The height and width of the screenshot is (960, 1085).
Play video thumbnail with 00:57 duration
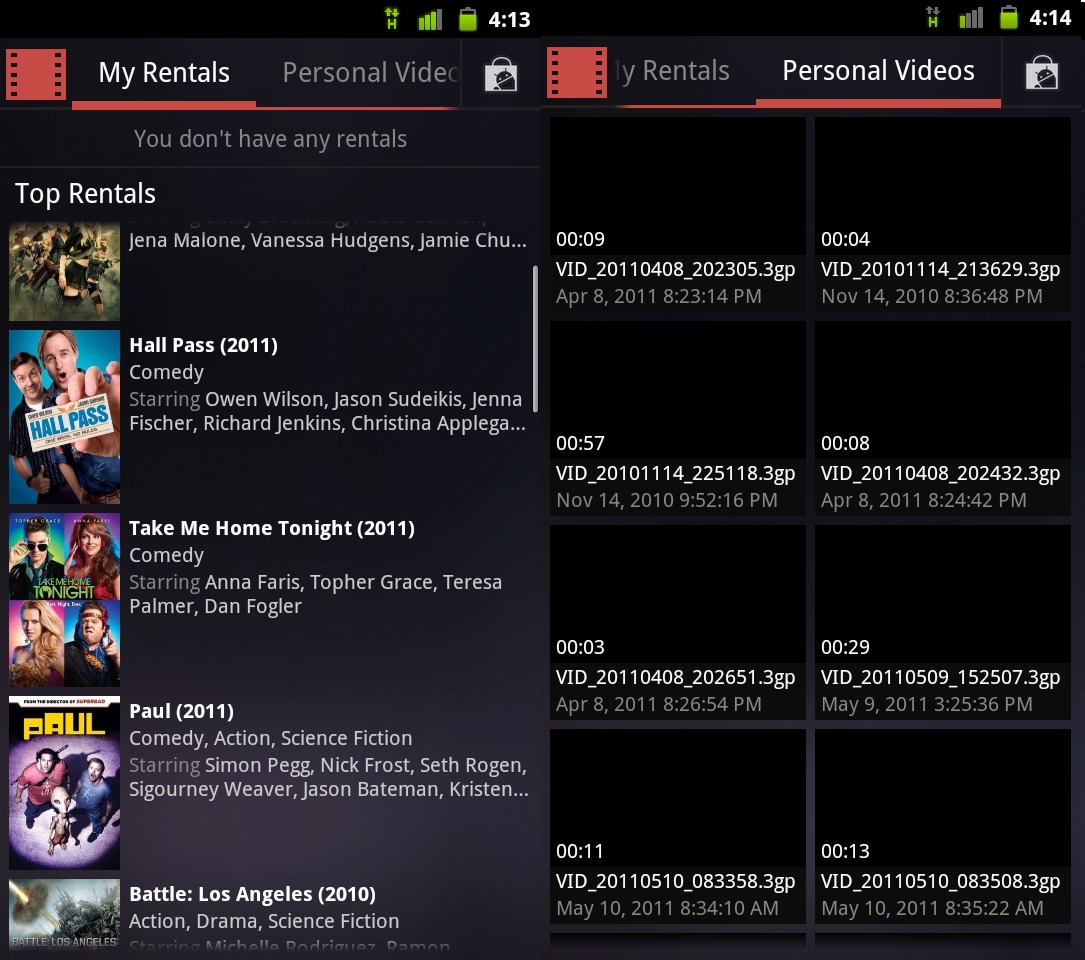click(677, 390)
